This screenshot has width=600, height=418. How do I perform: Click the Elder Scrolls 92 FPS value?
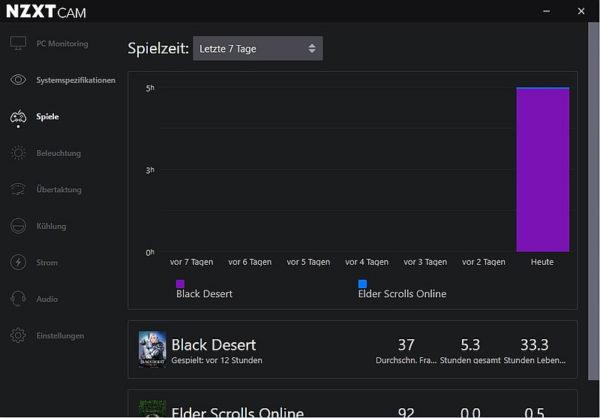tap(406, 413)
